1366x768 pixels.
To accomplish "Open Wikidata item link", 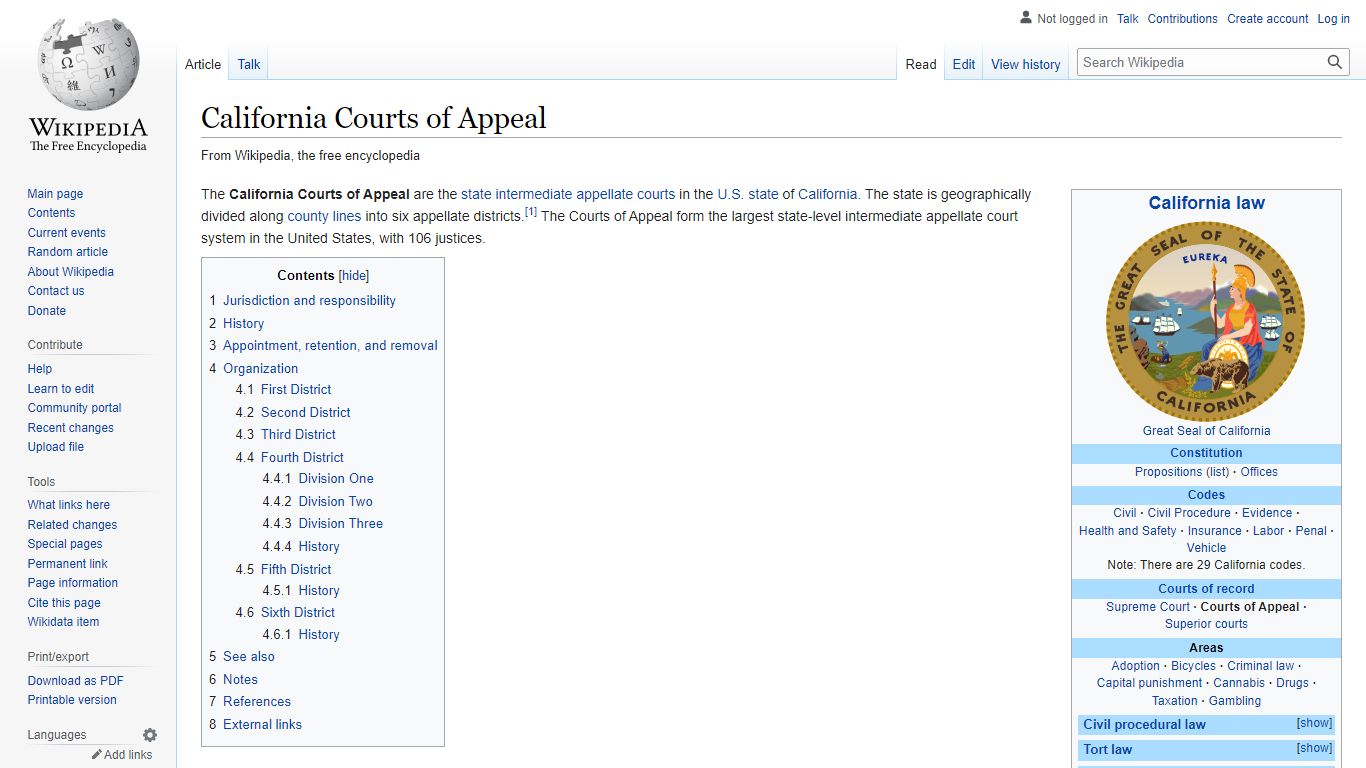I will point(63,622).
